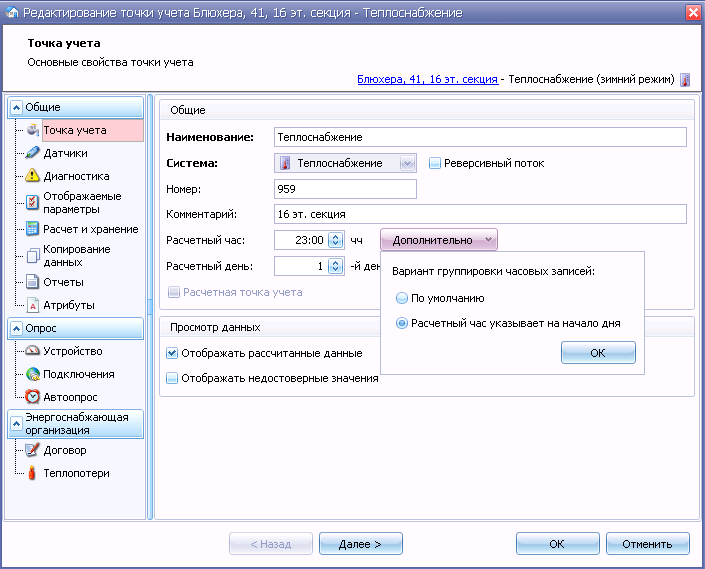
Task: Click the thermometer icon beside зимний режим
Action: [x=685, y=80]
